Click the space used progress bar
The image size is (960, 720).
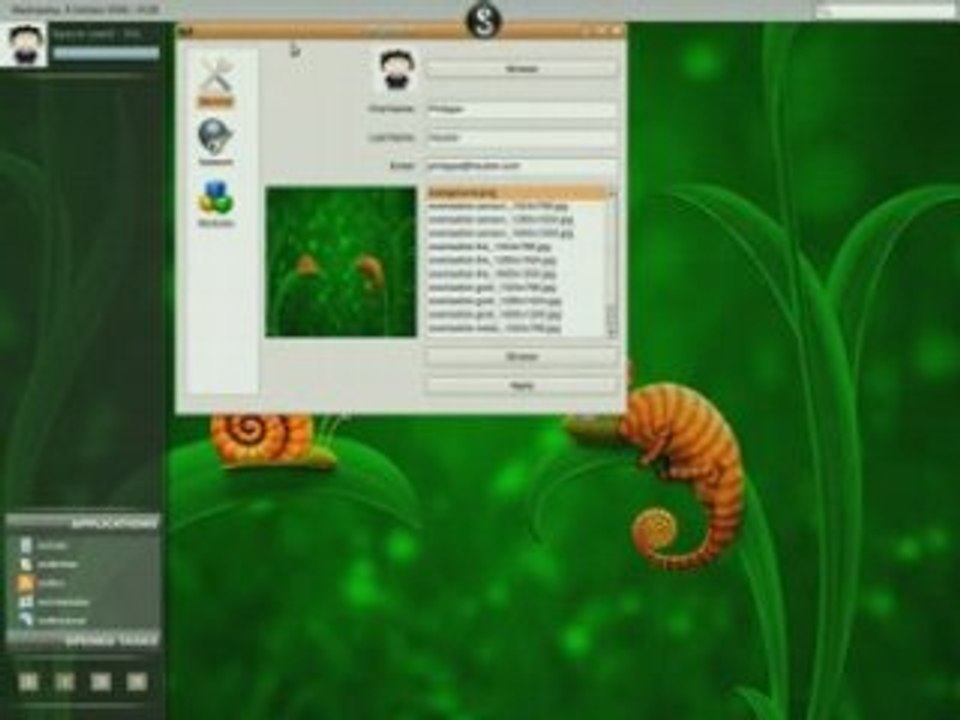tap(106, 54)
